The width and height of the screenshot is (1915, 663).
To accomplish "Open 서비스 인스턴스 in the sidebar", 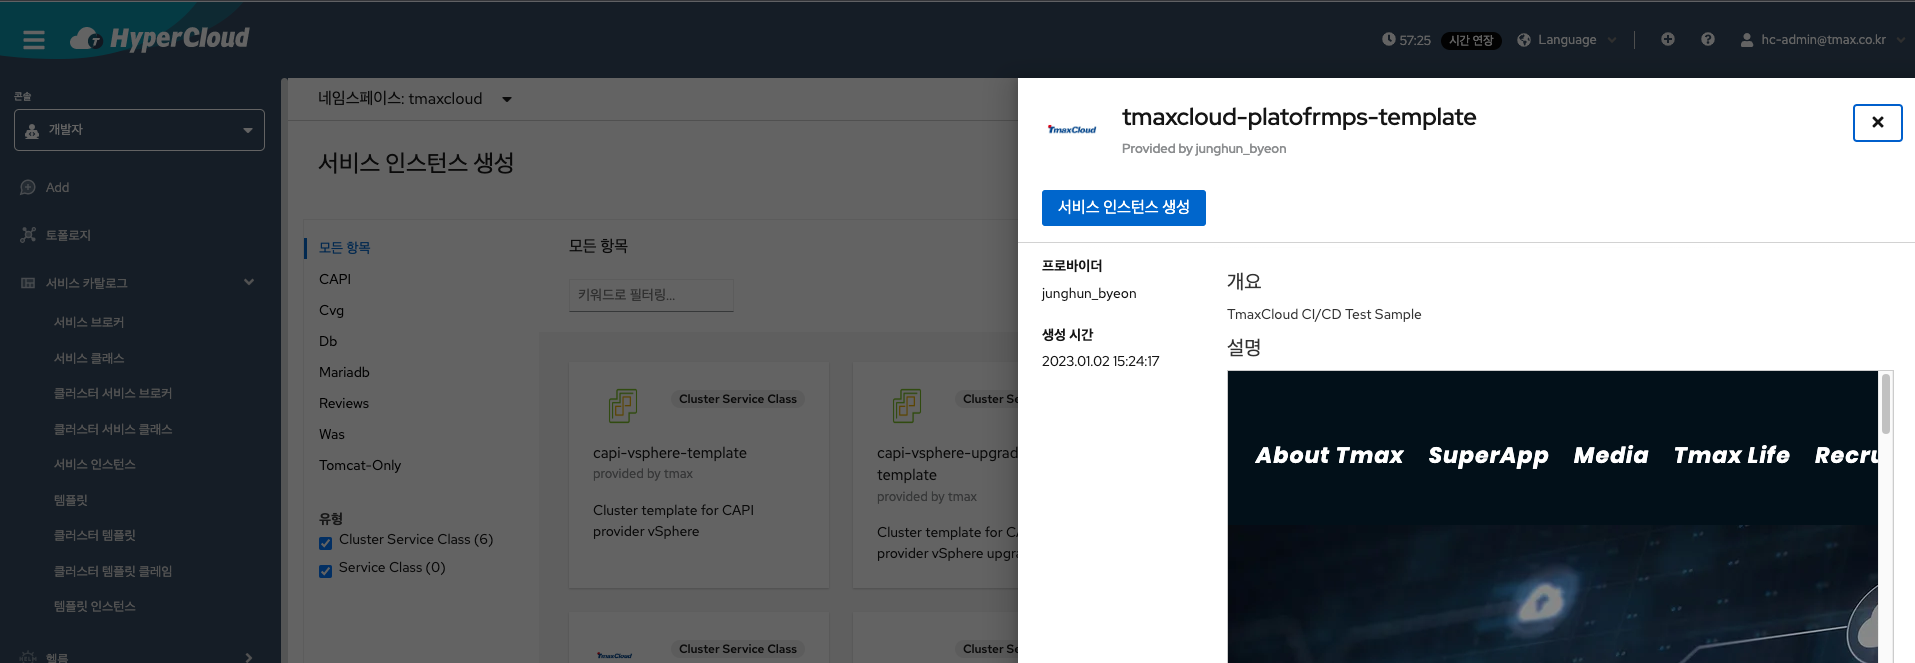I will coord(94,464).
